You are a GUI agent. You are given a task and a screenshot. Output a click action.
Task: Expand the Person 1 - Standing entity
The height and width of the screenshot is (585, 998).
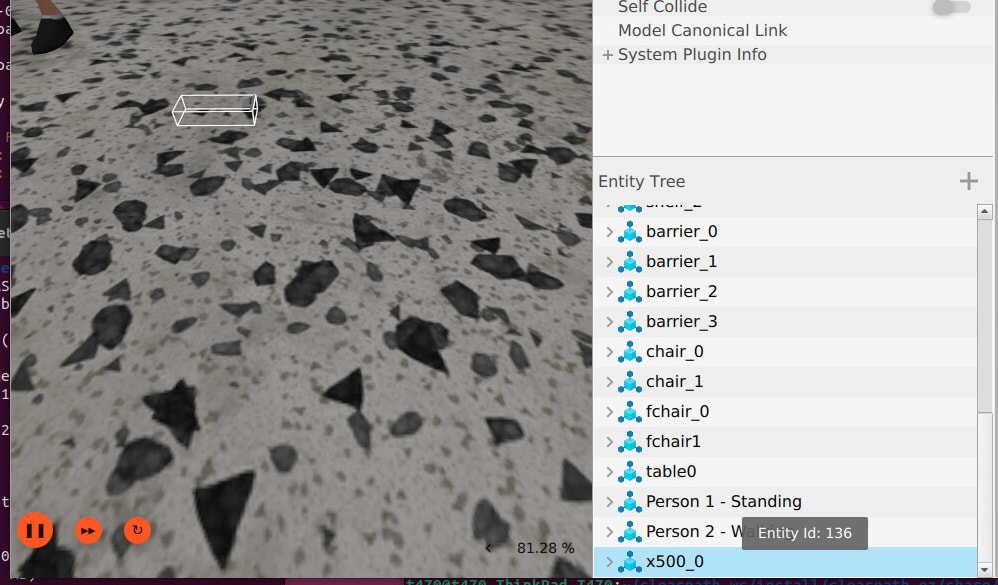(609, 502)
